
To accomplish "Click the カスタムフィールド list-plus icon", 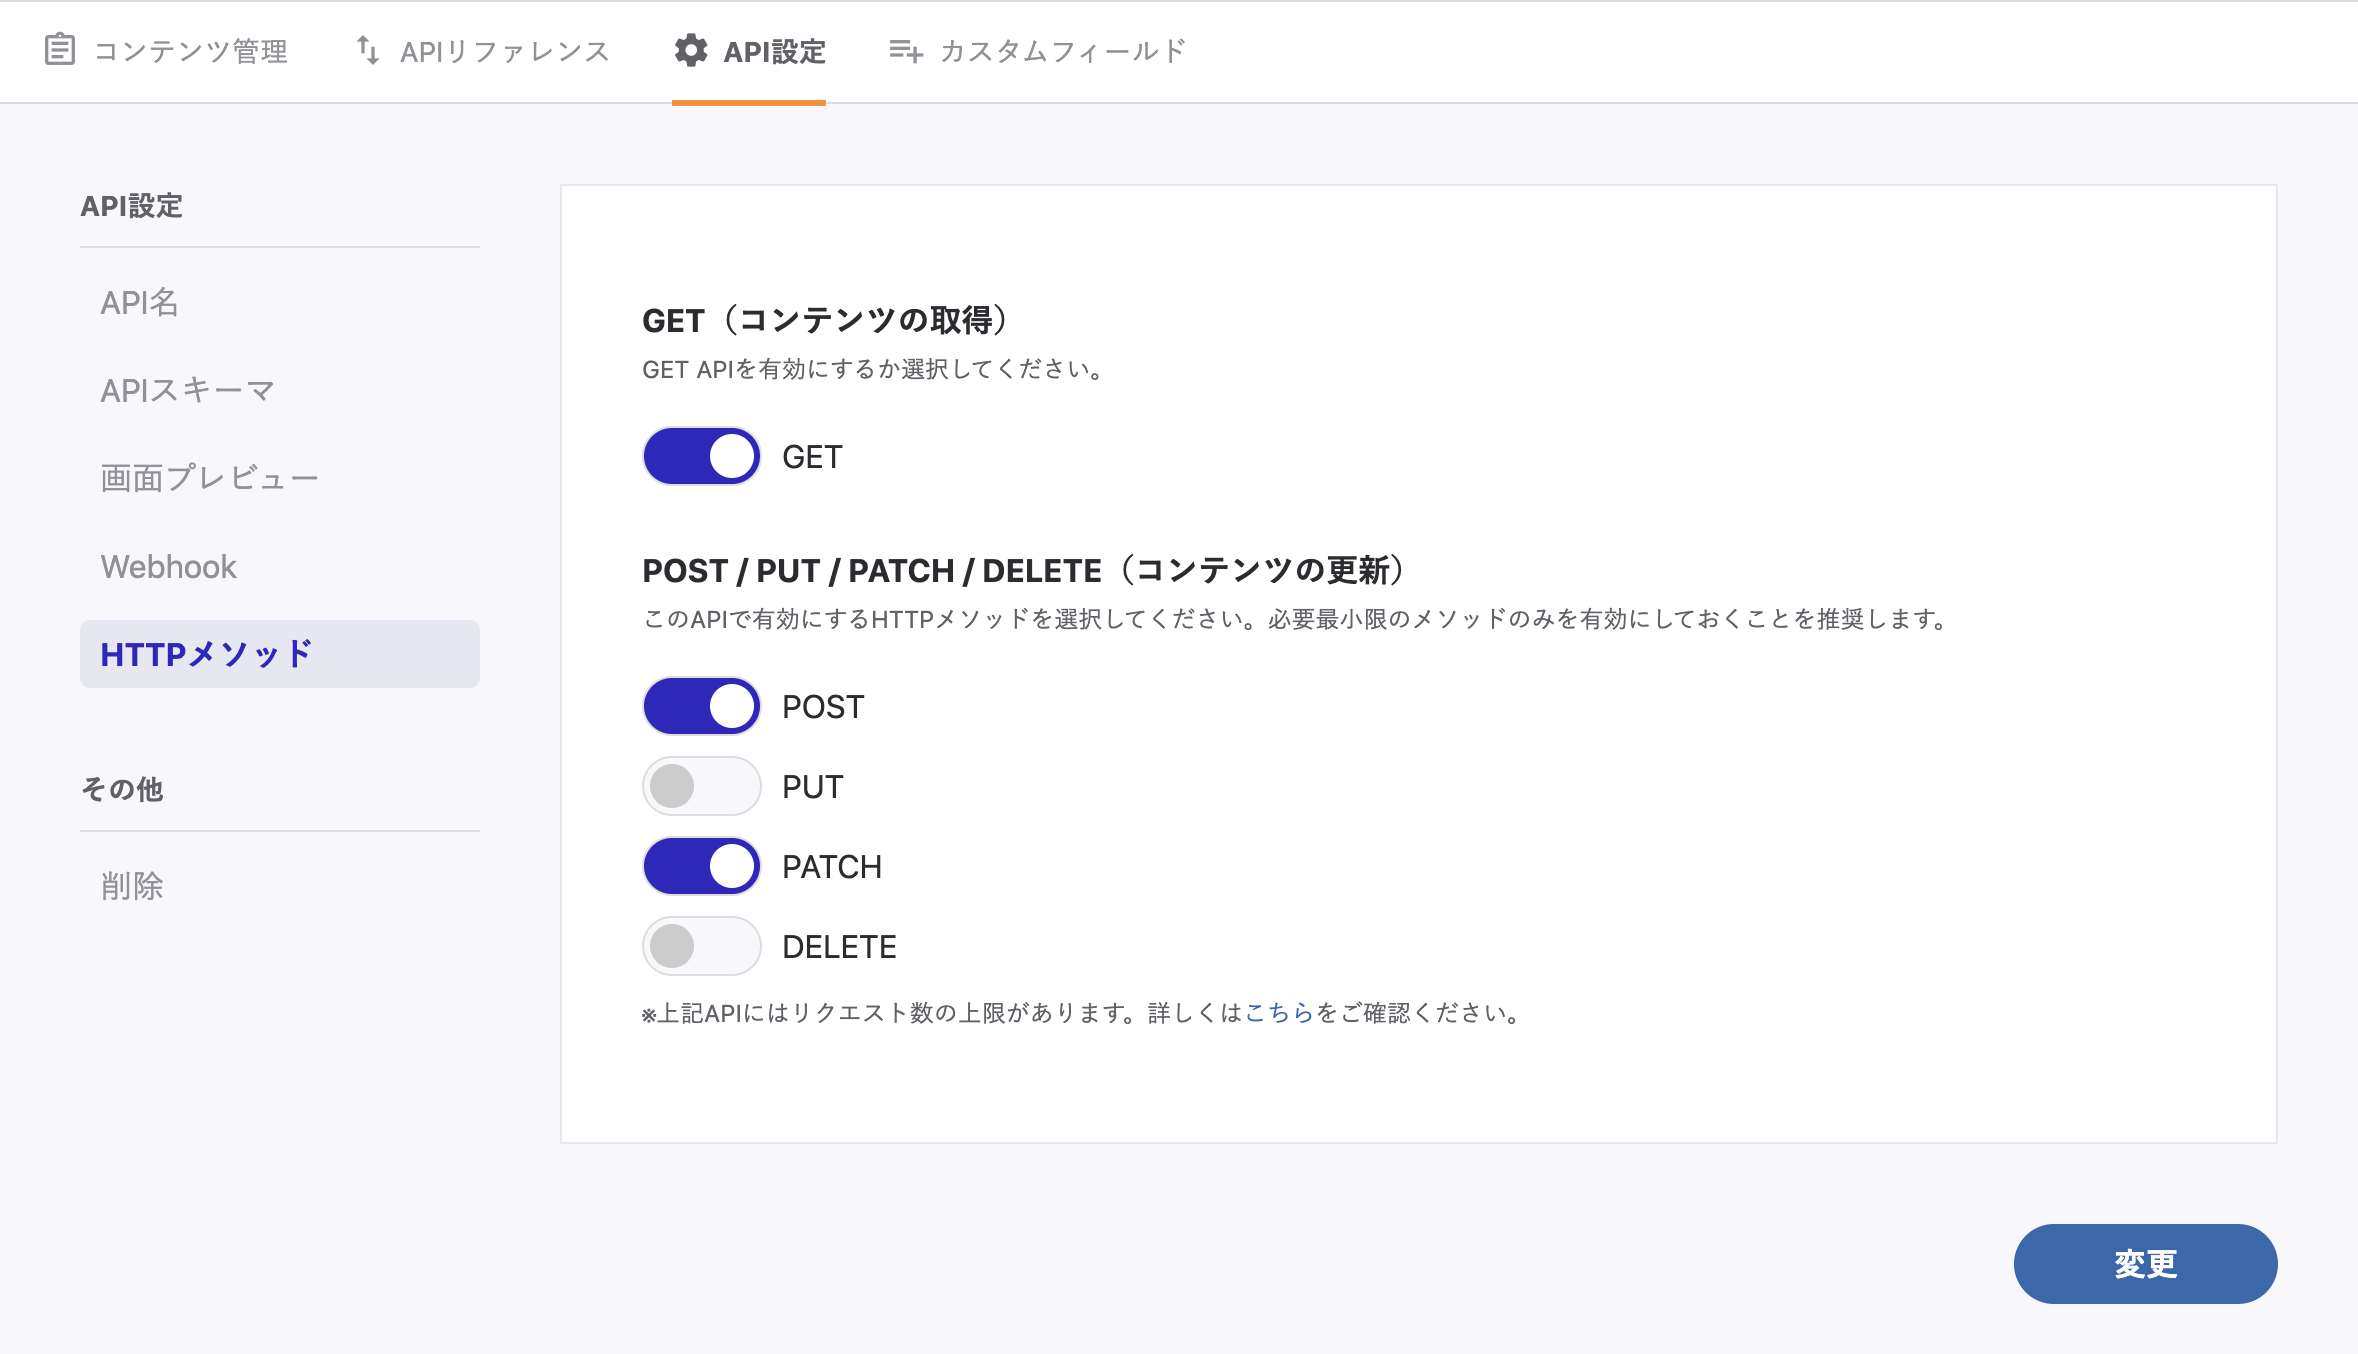I will pyautogui.click(x=906, y=50).
